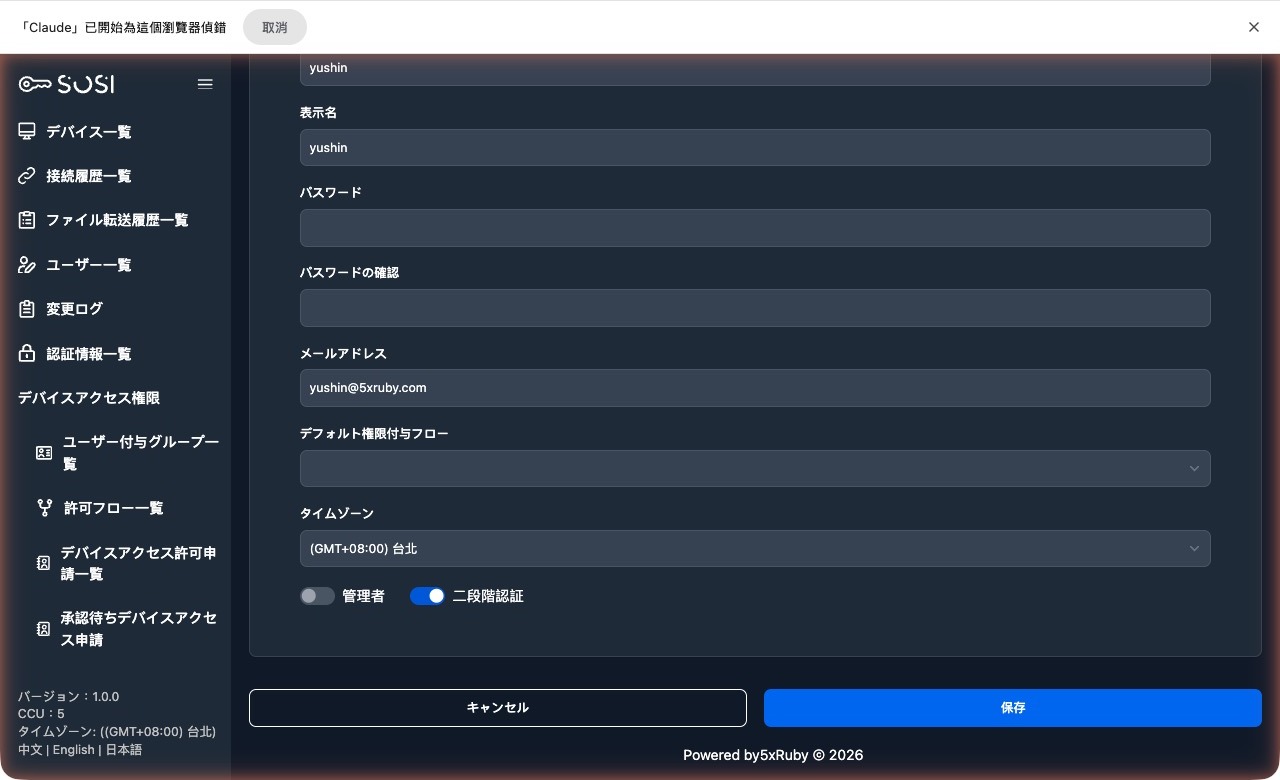Enable the 管理者 toggle
Screen dimensions: 1280x780
click(x=317, y=595)
